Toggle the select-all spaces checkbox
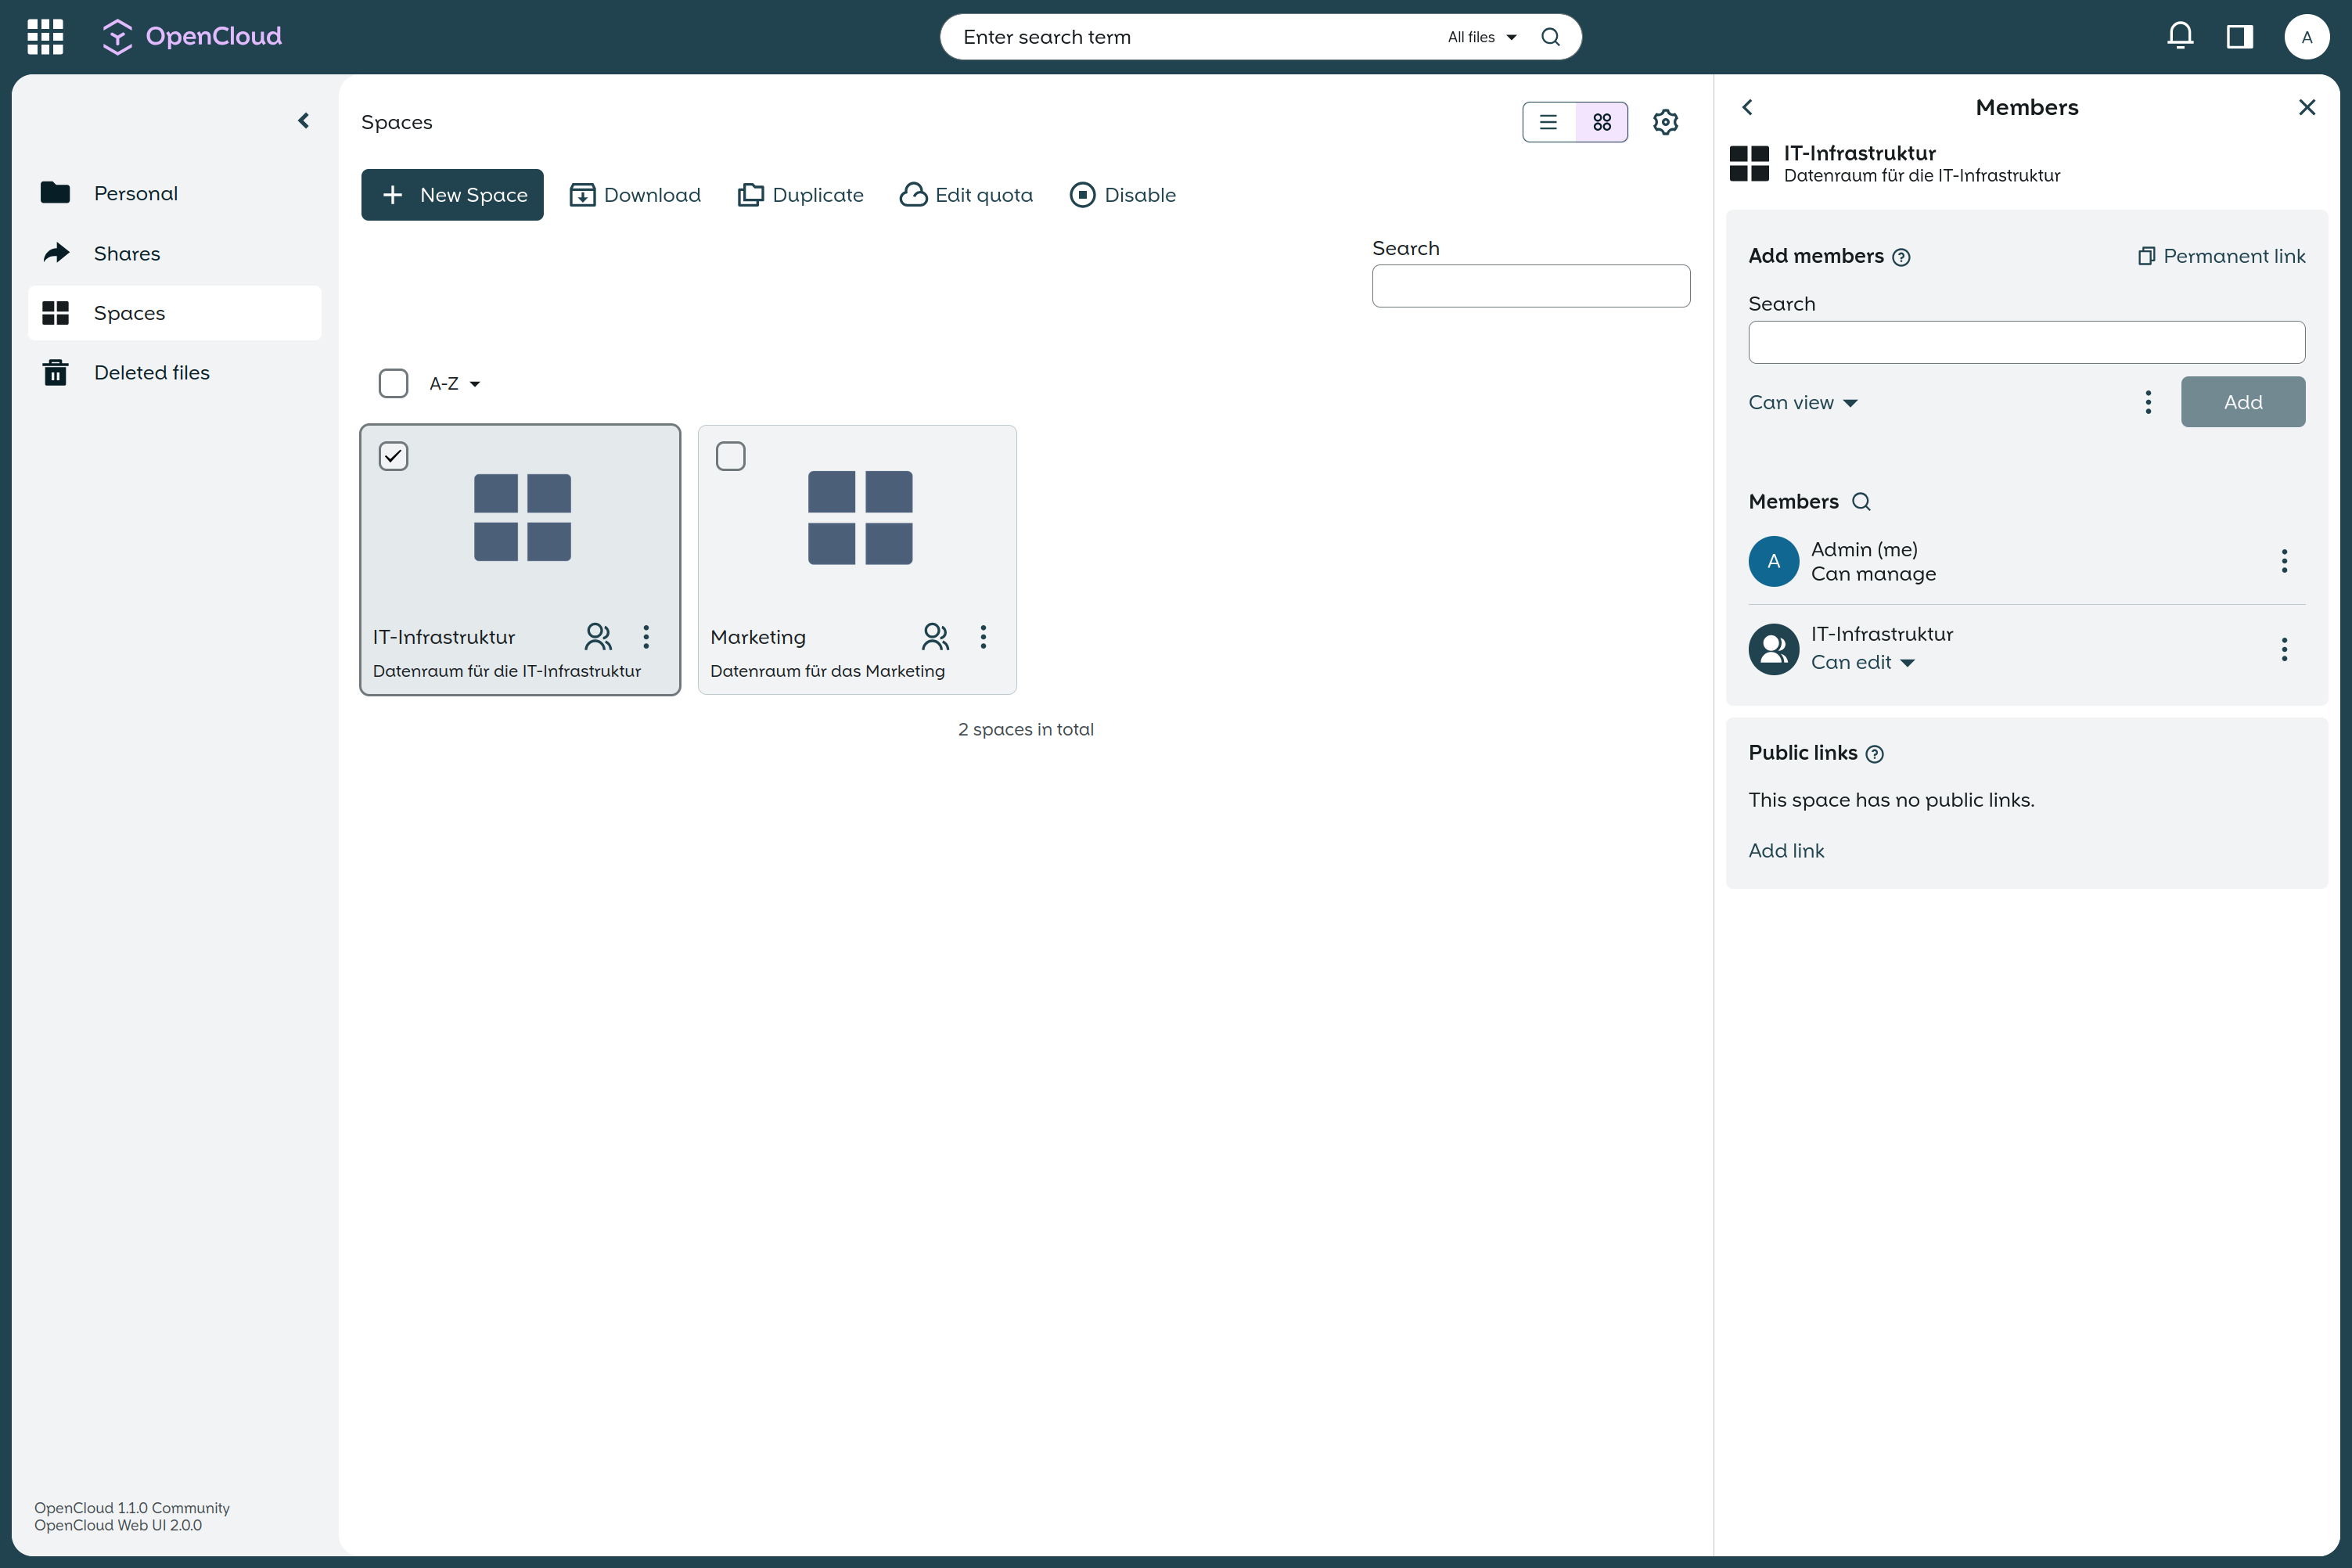The image size is (2352, 1568). tap(393, 383)
